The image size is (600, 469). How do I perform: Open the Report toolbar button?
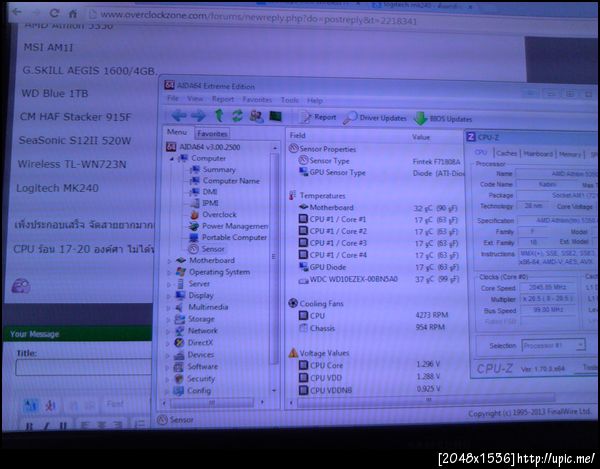tap(318, 117)
